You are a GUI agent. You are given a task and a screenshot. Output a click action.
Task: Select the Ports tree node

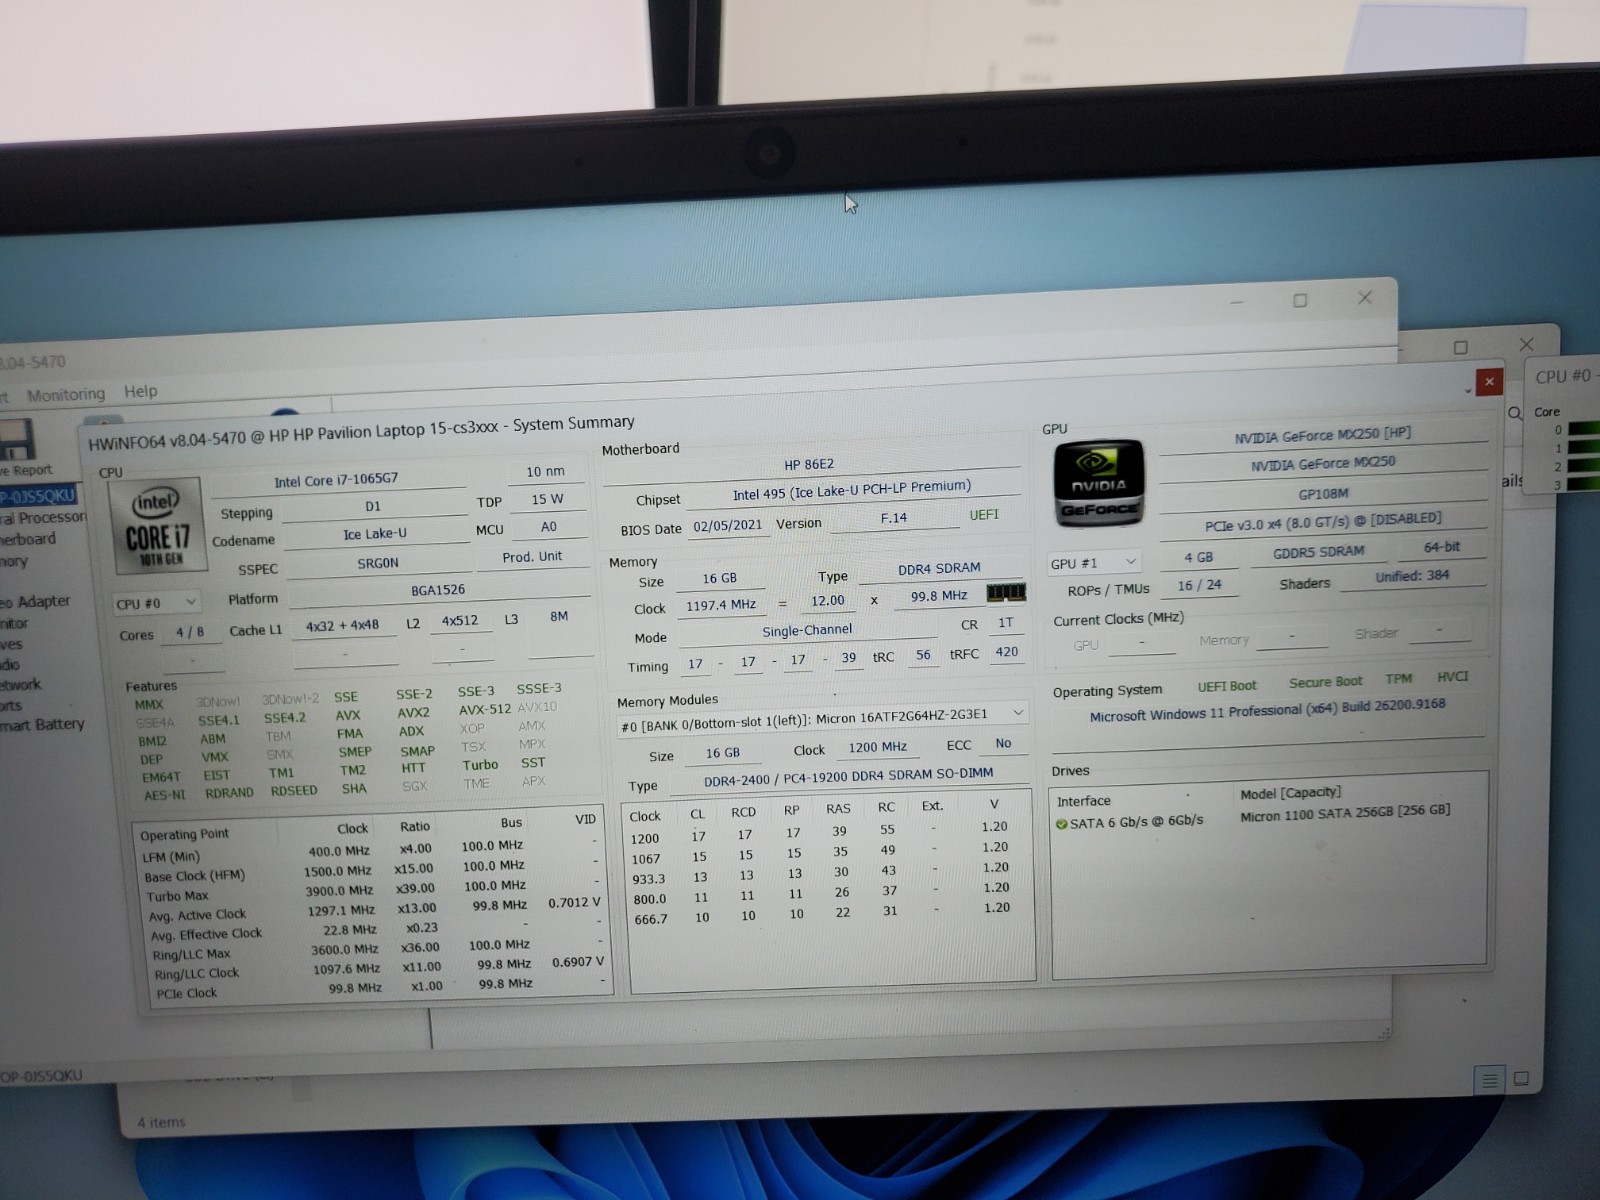pyautogui.click(x=11, y=705)
